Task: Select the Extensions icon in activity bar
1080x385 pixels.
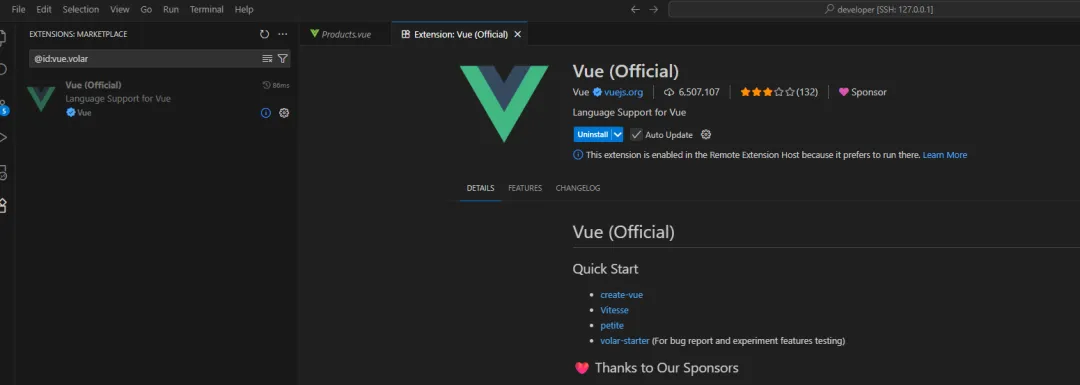Action: tap(3, 205)
